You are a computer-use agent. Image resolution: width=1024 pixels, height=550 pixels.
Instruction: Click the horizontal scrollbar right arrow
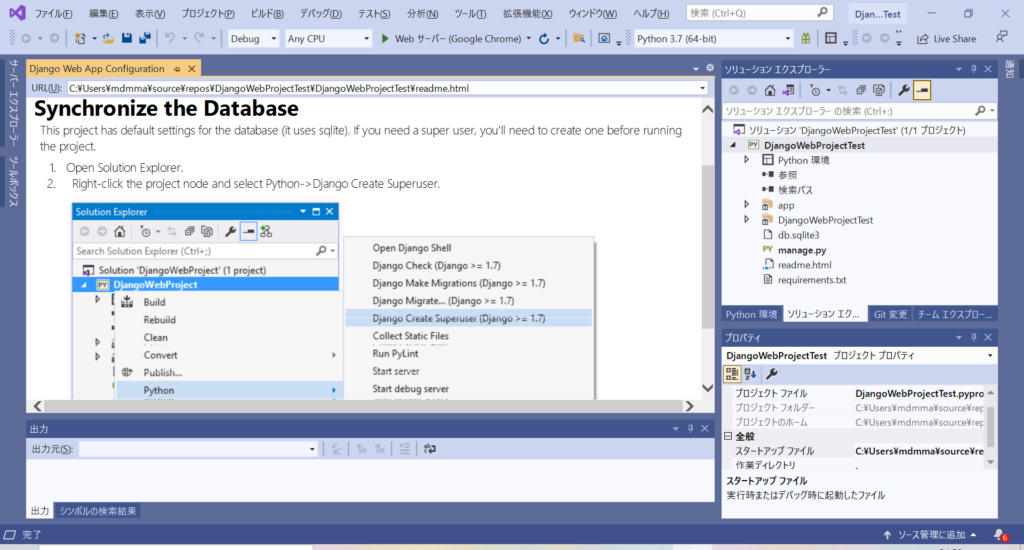tap(689, 406)
